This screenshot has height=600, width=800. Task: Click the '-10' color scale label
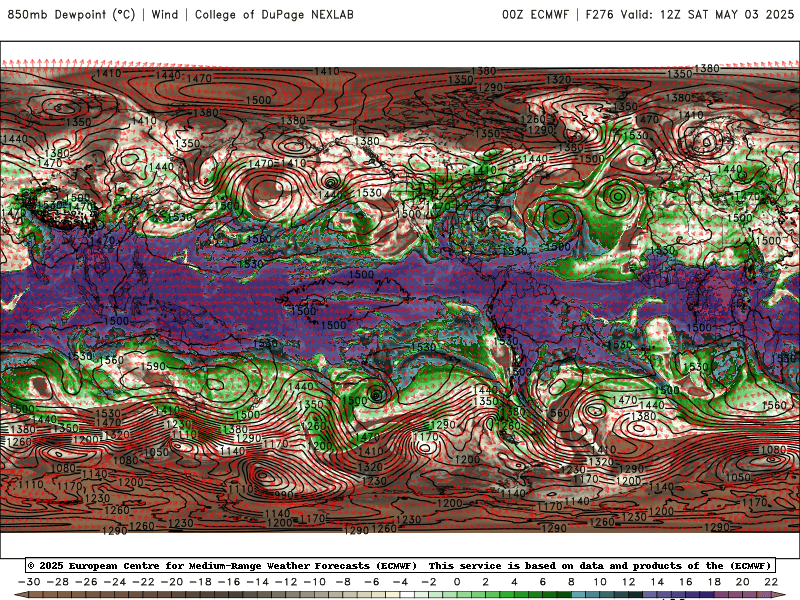click(x=315, y=582)
